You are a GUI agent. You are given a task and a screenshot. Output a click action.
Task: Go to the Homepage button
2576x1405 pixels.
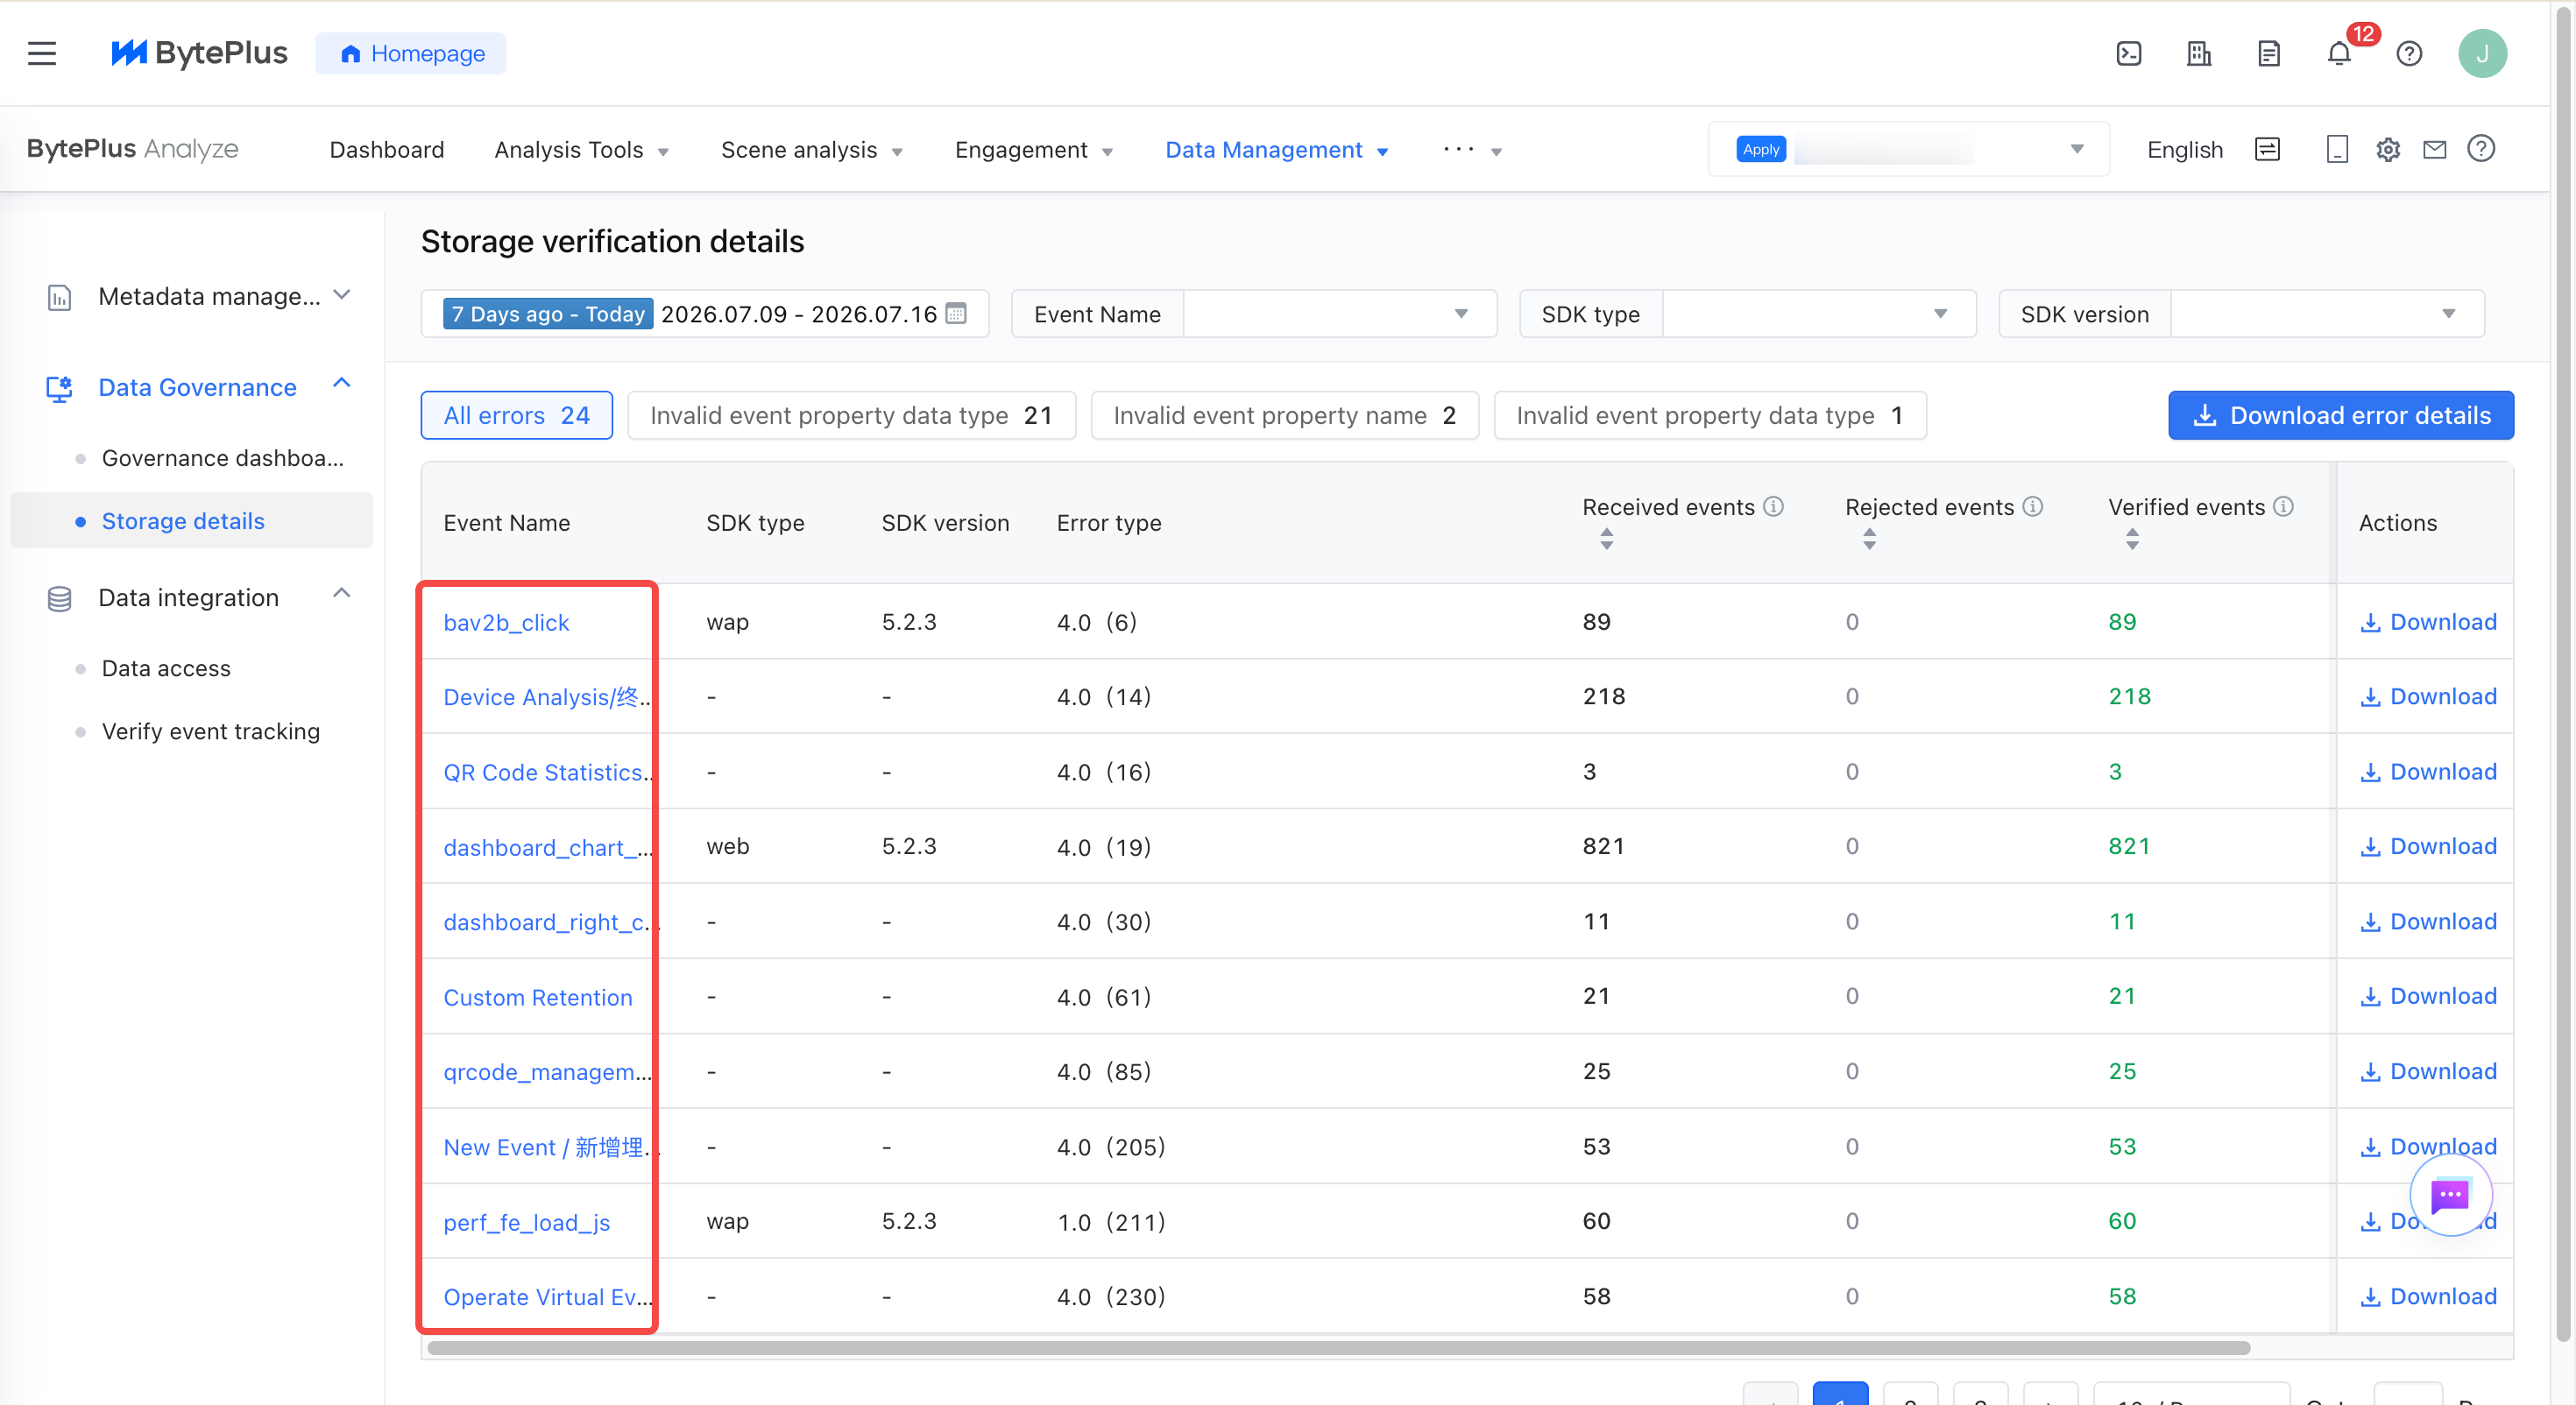pyautogui.click(x=411, y=53)
